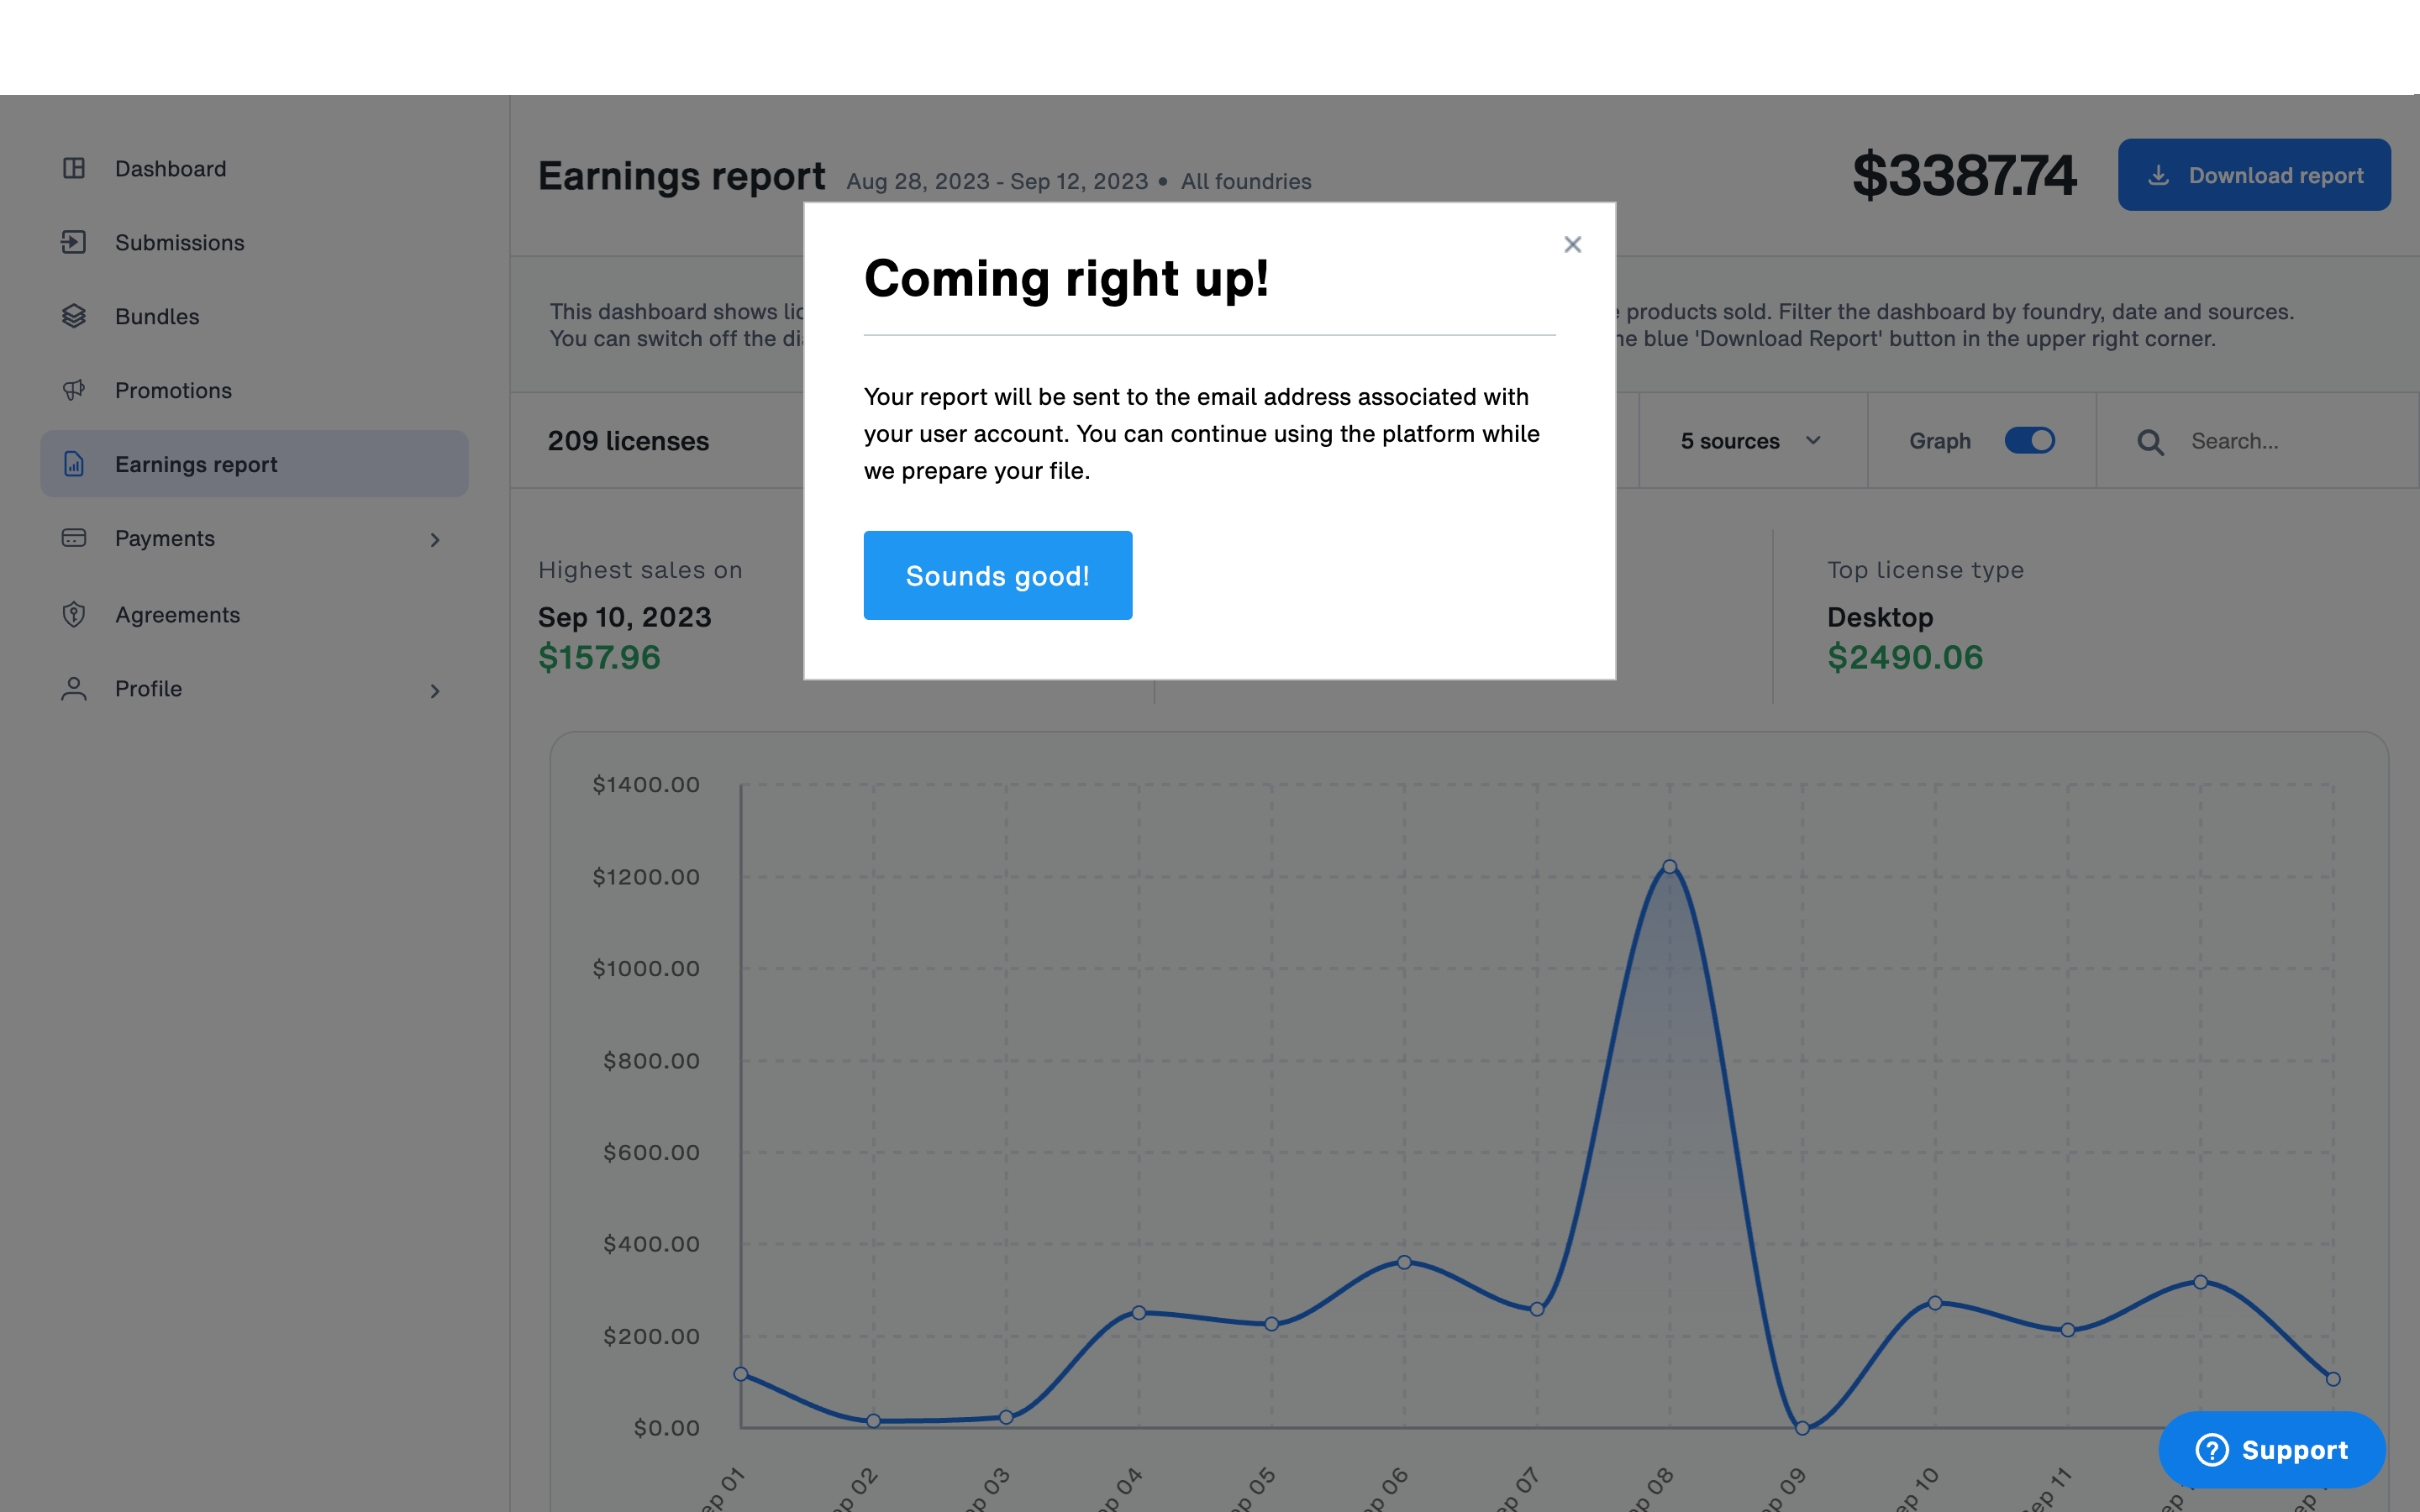
Task: Click the Sep 10 graph data point
Action: coord(1935,1303)
